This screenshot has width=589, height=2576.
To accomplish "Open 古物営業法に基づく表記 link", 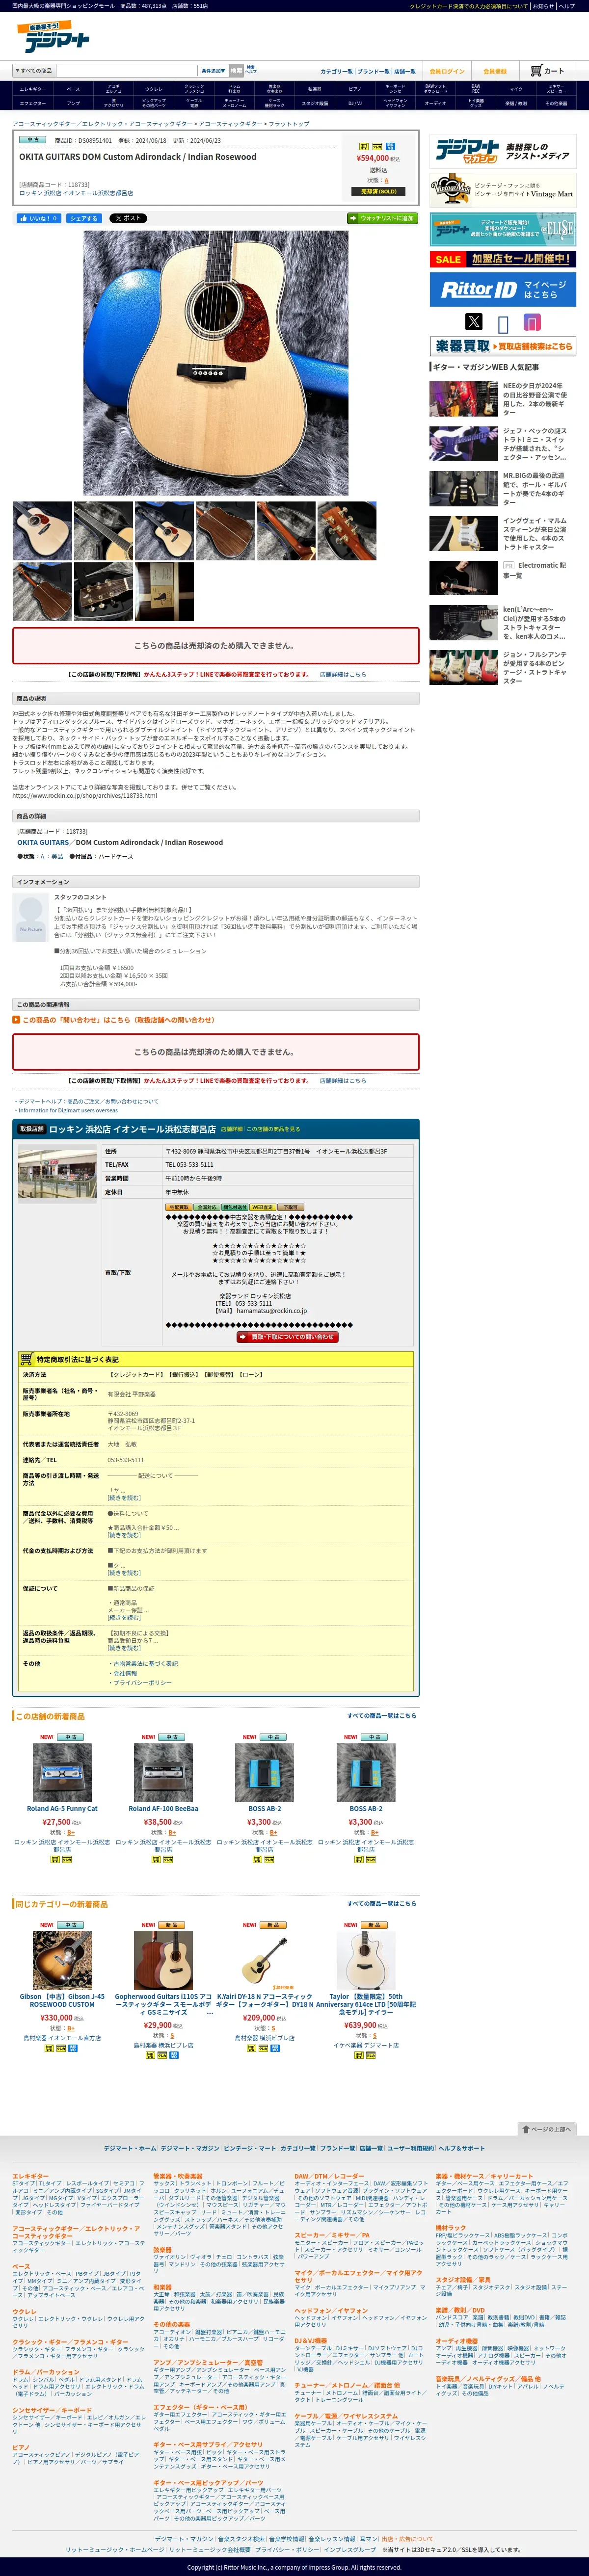I will pos(145,1663).
